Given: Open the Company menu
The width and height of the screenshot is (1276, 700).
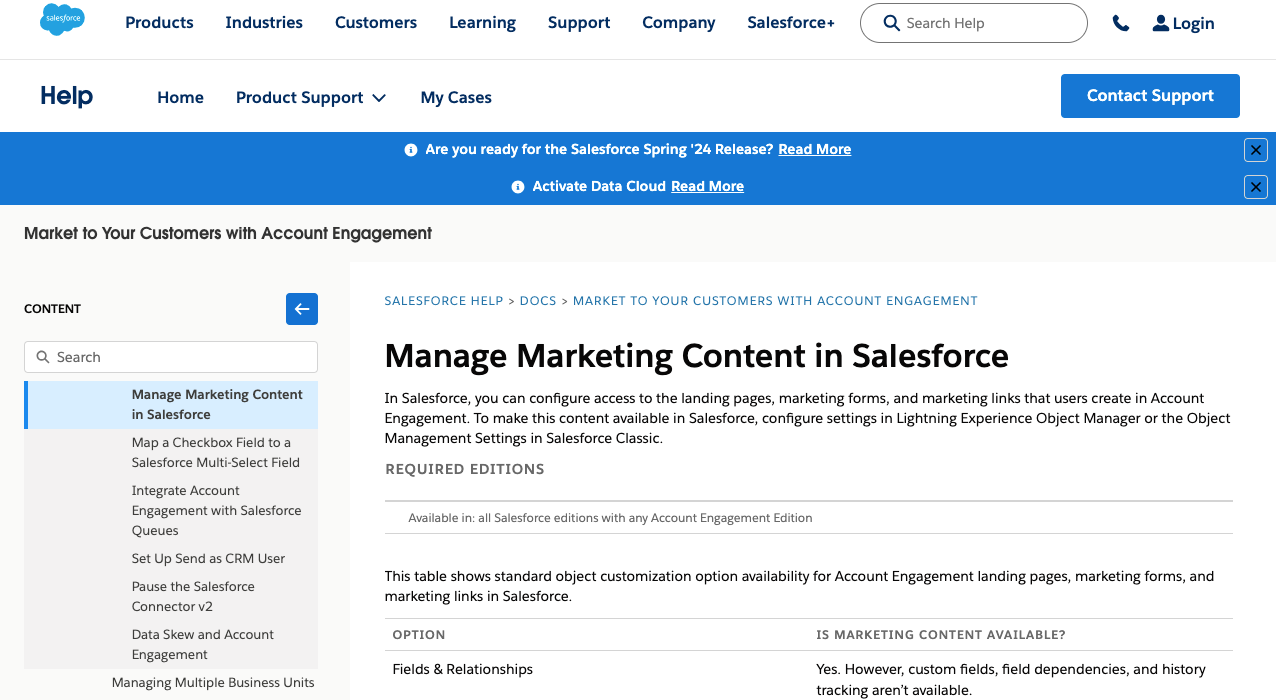Looking at the screenshot, I should pos(679,22).
